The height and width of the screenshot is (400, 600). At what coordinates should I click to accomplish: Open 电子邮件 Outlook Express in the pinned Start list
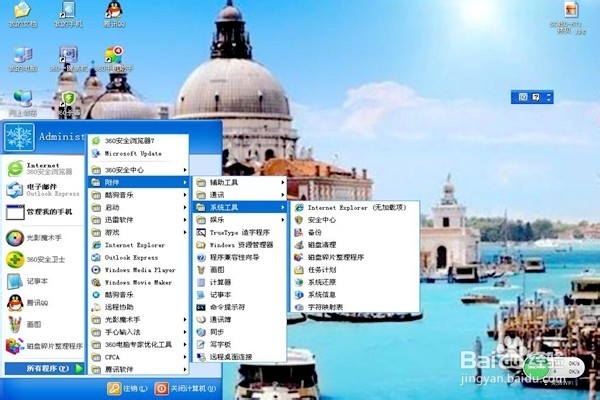(x=44, y=190)
